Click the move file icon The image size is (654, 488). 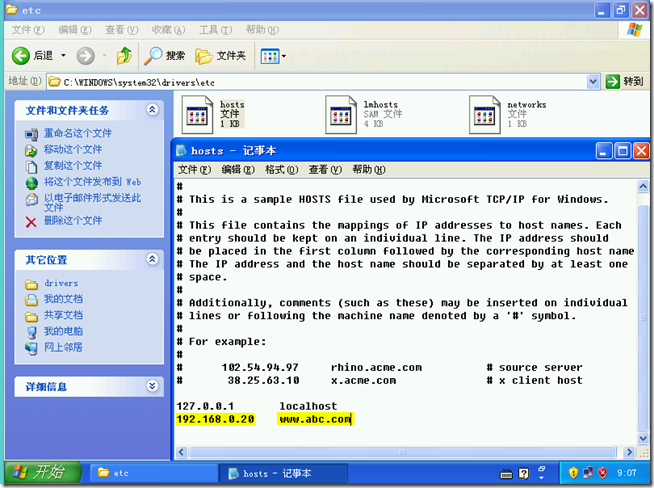pos(31,150)
